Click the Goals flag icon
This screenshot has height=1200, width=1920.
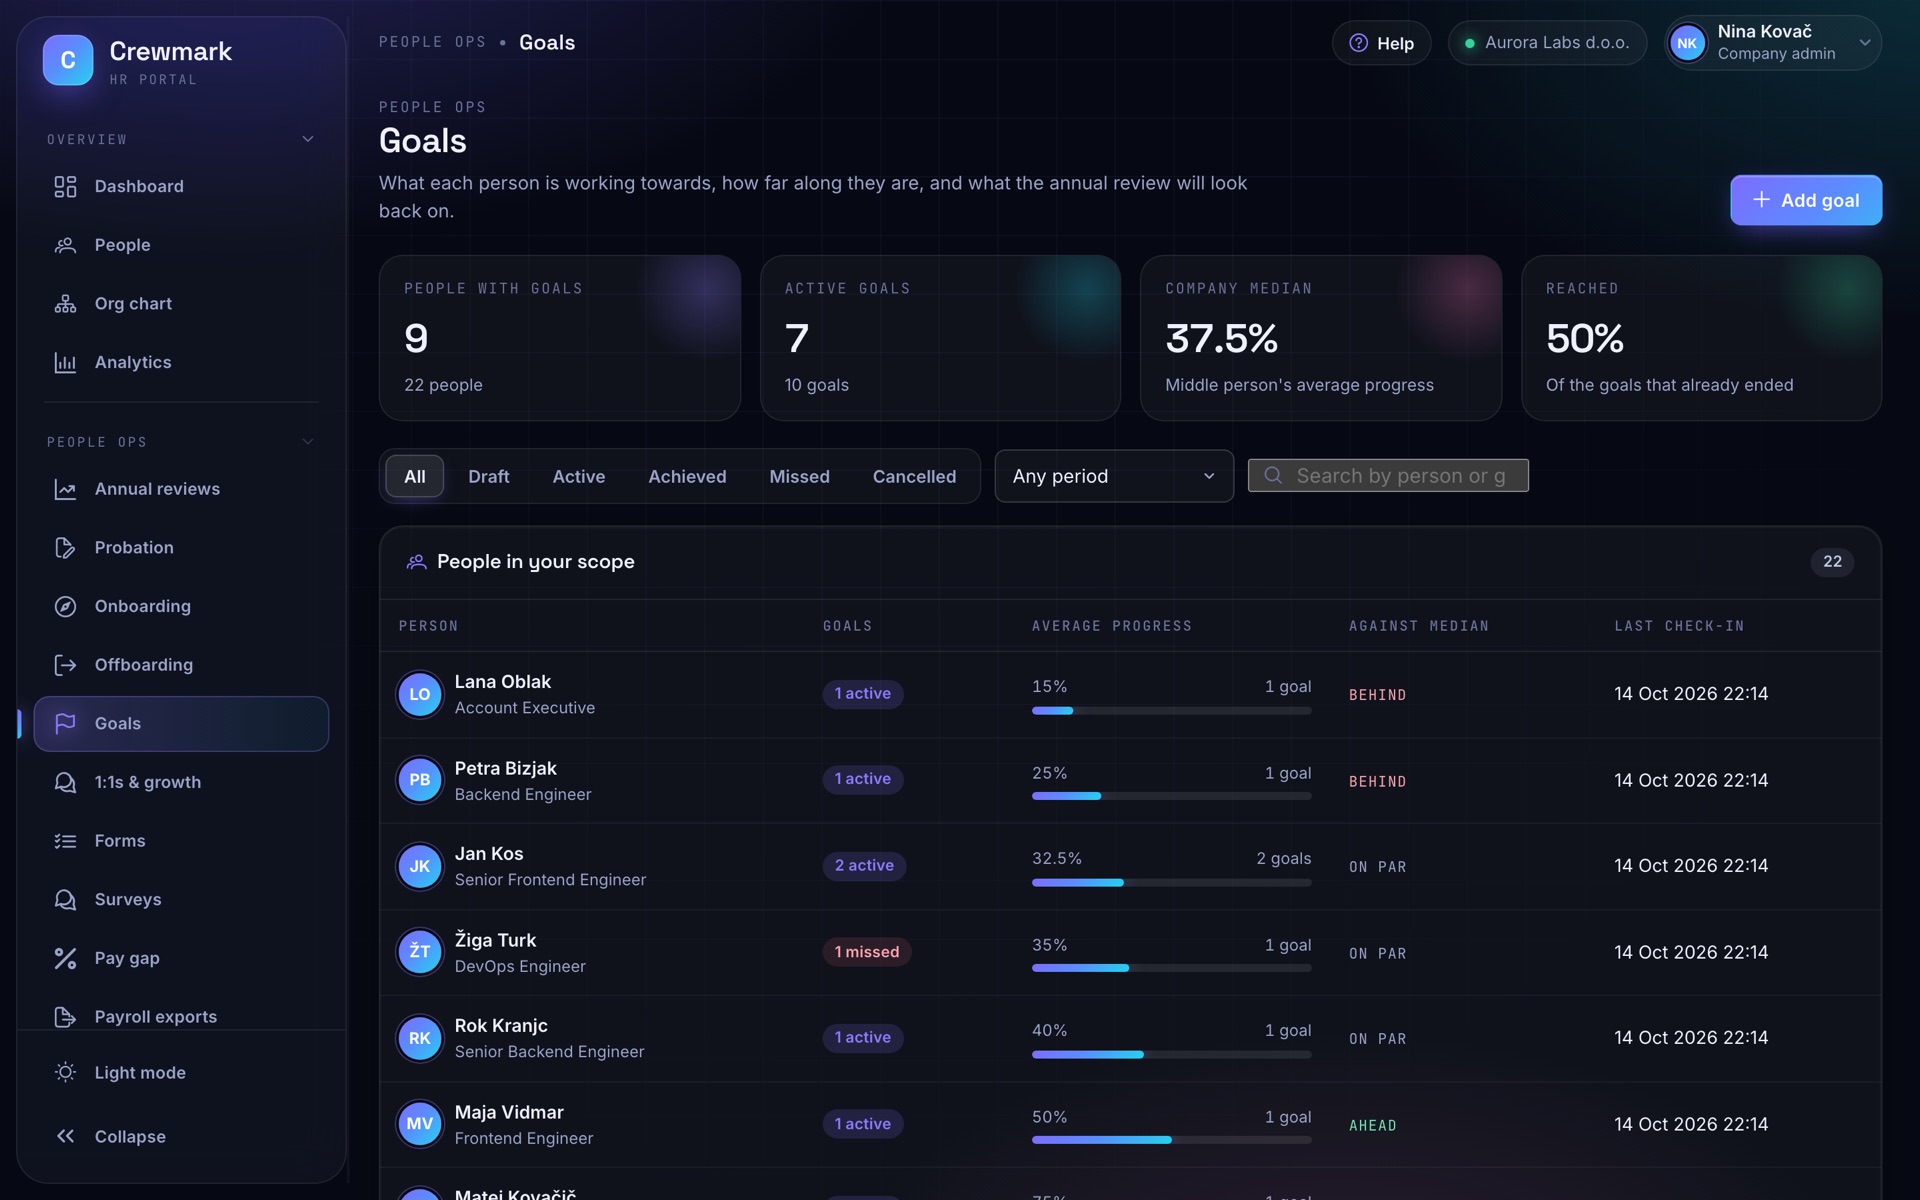(x=65, y=723)
